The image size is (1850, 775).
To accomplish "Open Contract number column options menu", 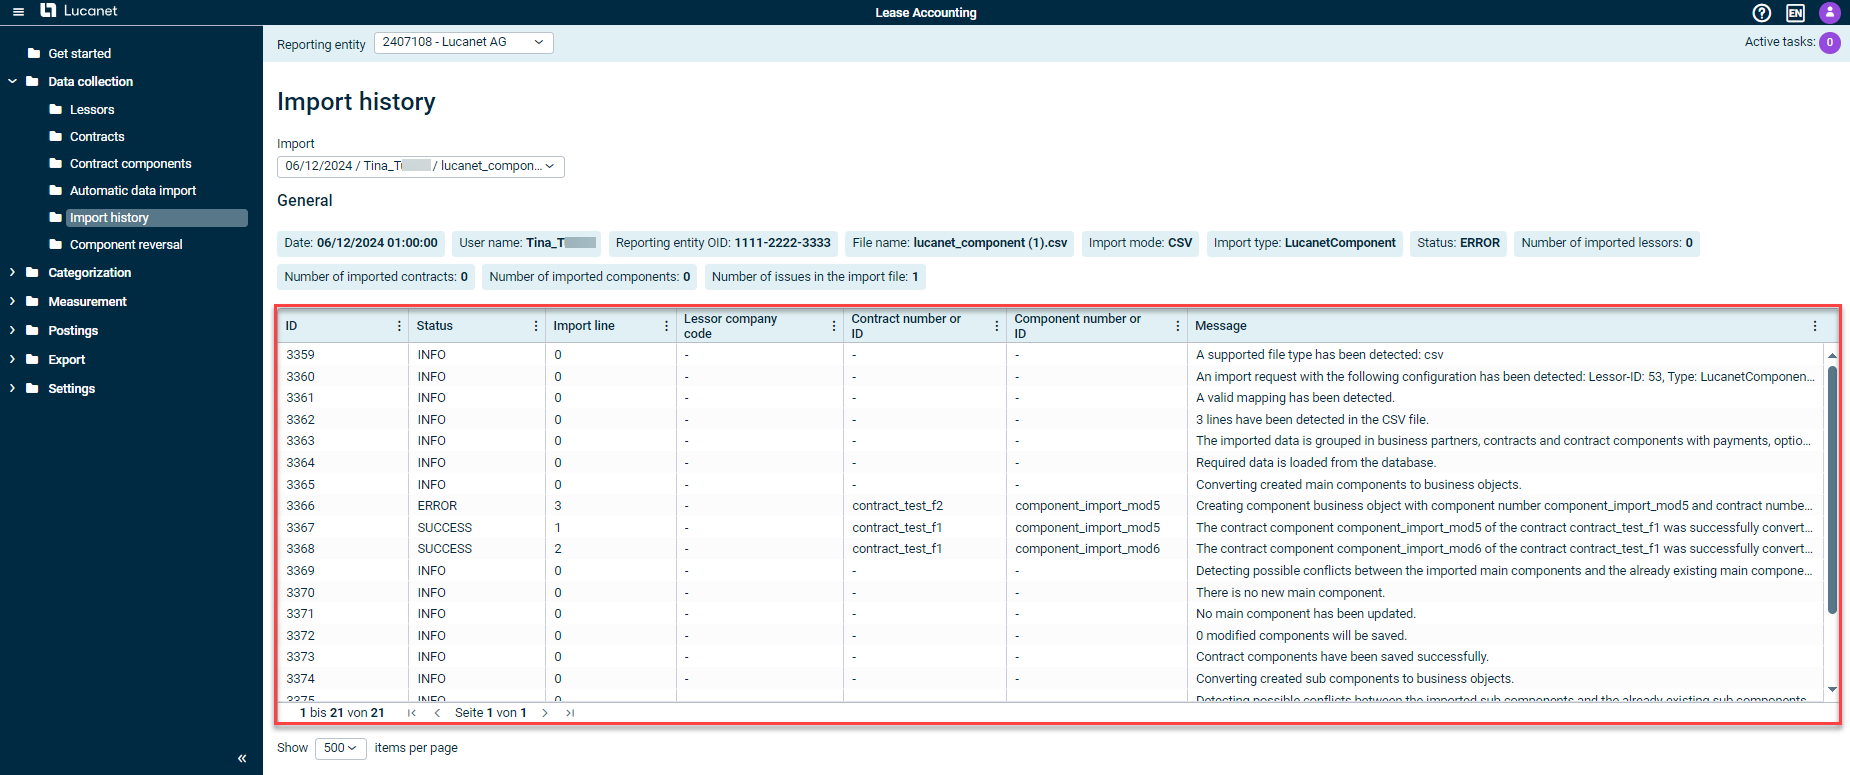I will point(997,326).
